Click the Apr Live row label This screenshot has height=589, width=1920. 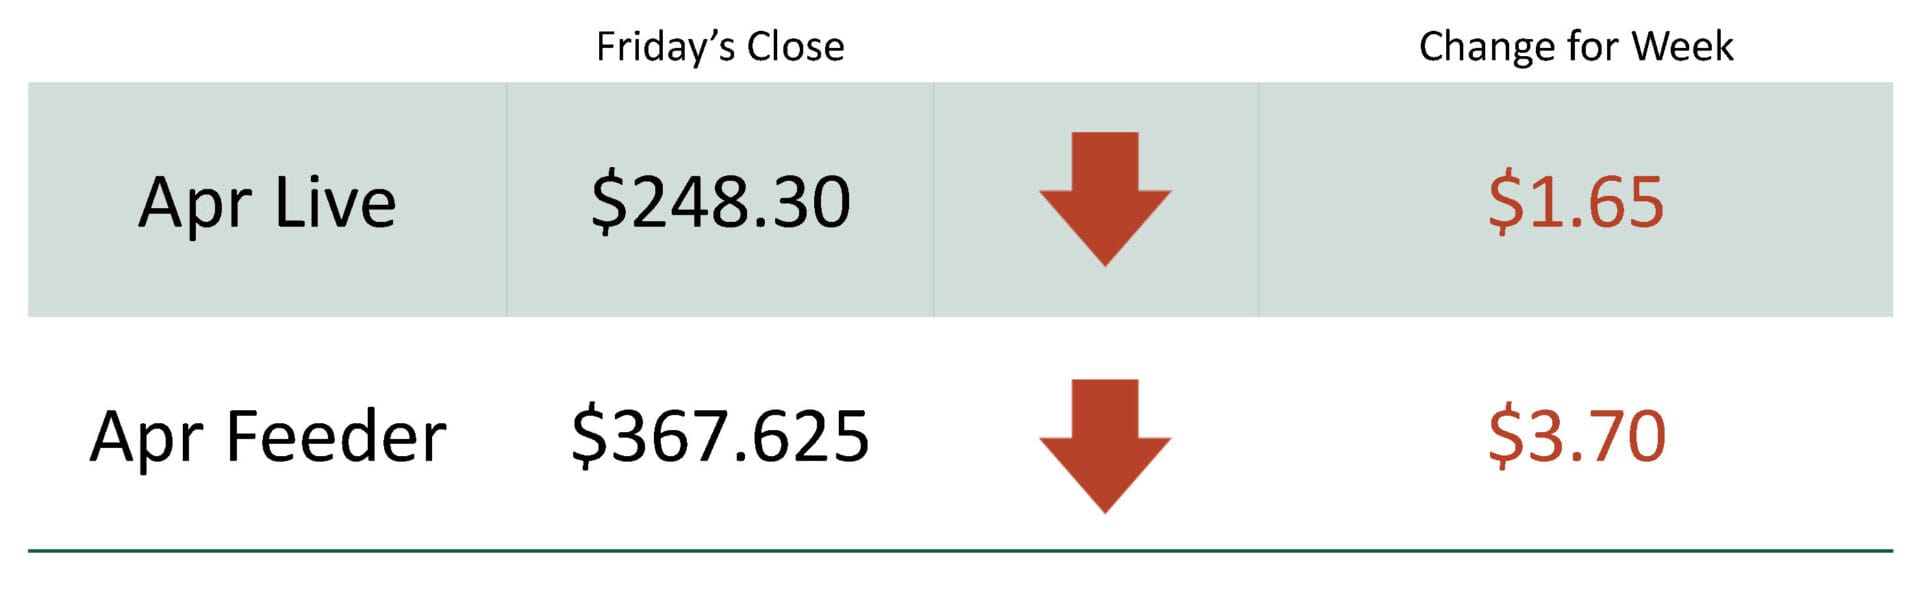coord(267,203)
